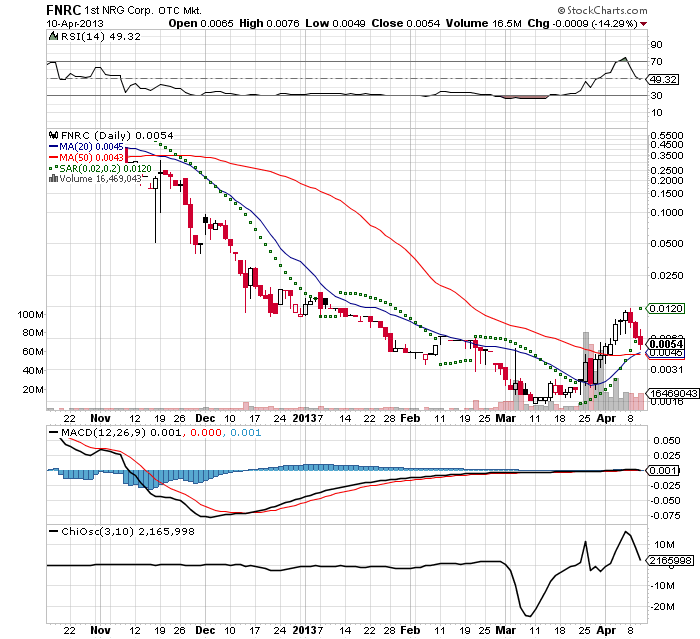
Task: Click the -0.075 MACD axis label
Action: point(664,516)
